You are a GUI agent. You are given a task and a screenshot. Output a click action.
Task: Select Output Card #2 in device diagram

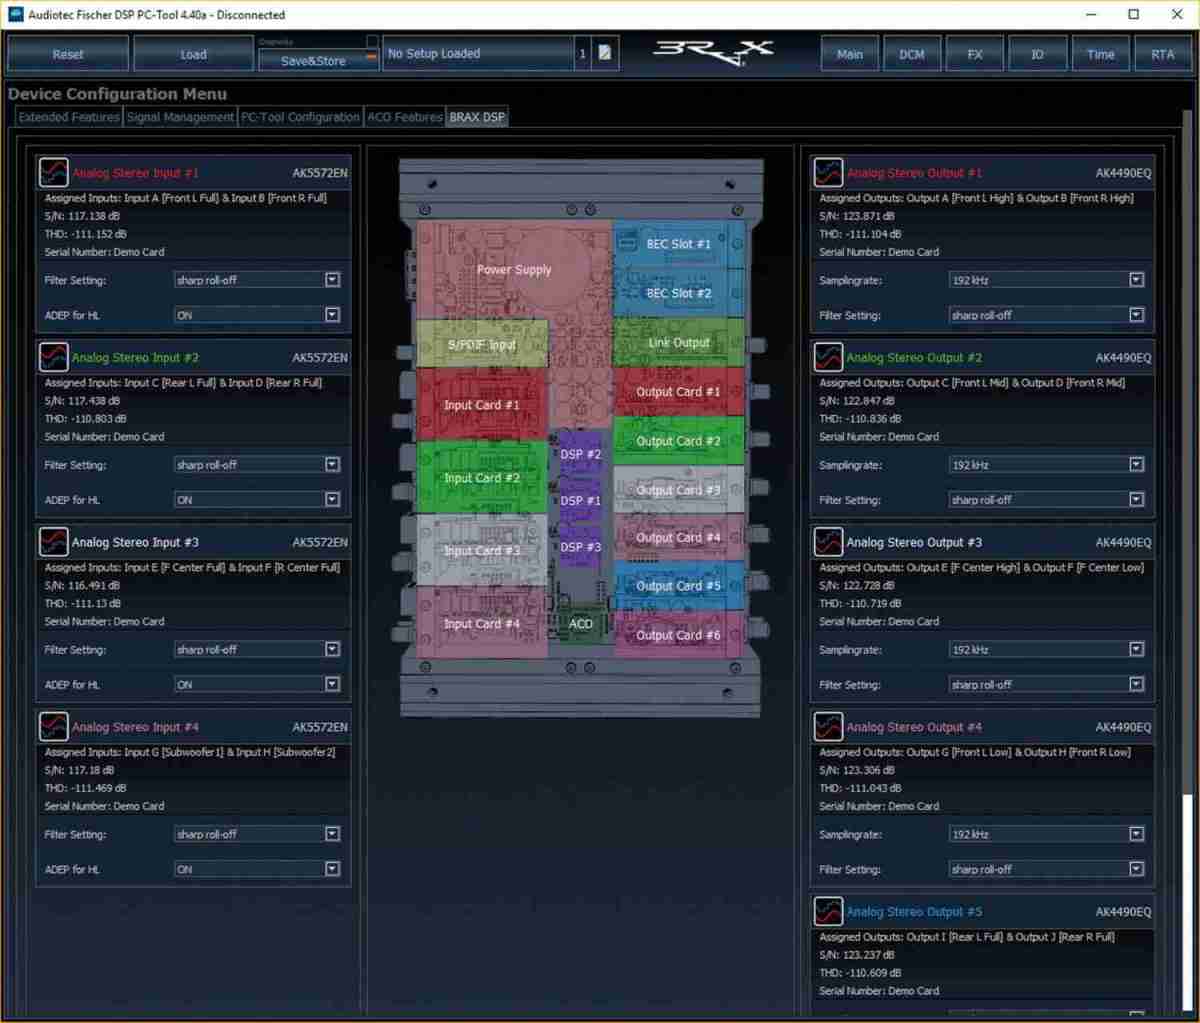click(x=678, y=441)
